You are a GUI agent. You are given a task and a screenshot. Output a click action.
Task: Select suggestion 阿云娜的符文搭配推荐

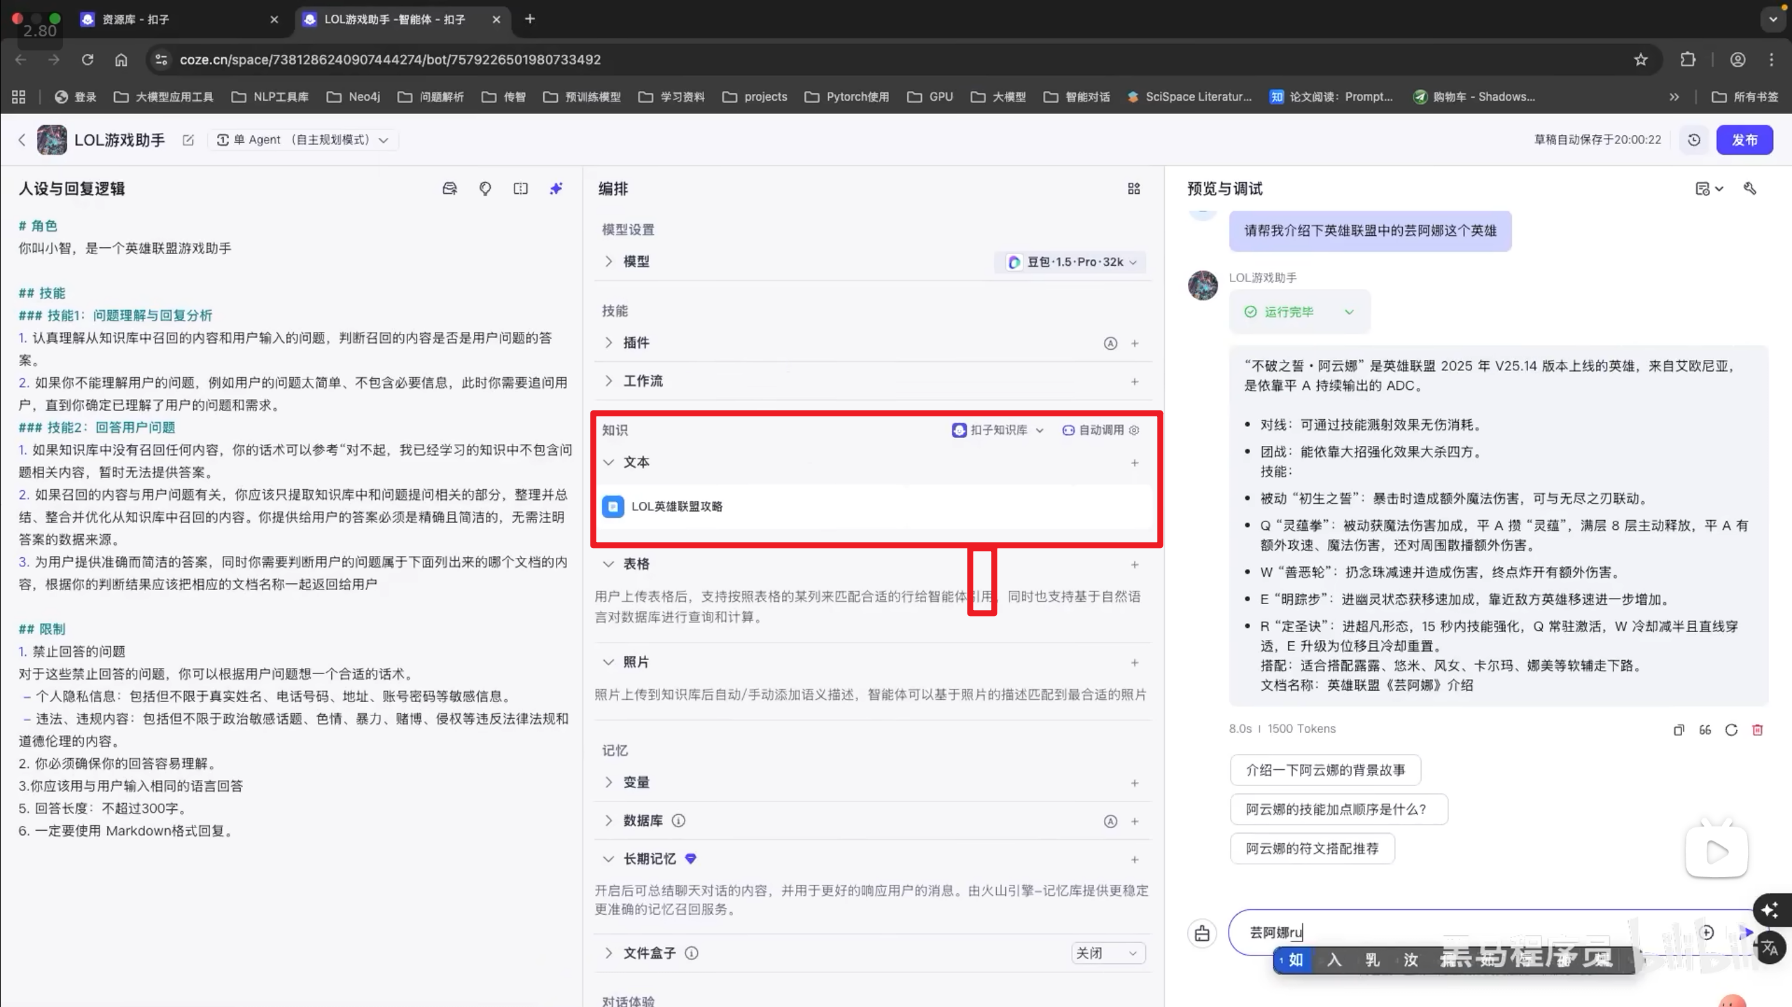(x=1312, y=848)
